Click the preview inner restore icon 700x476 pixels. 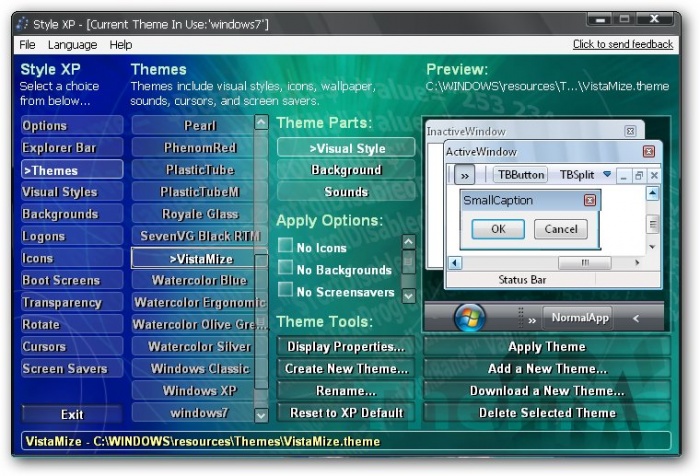point(639,175)
